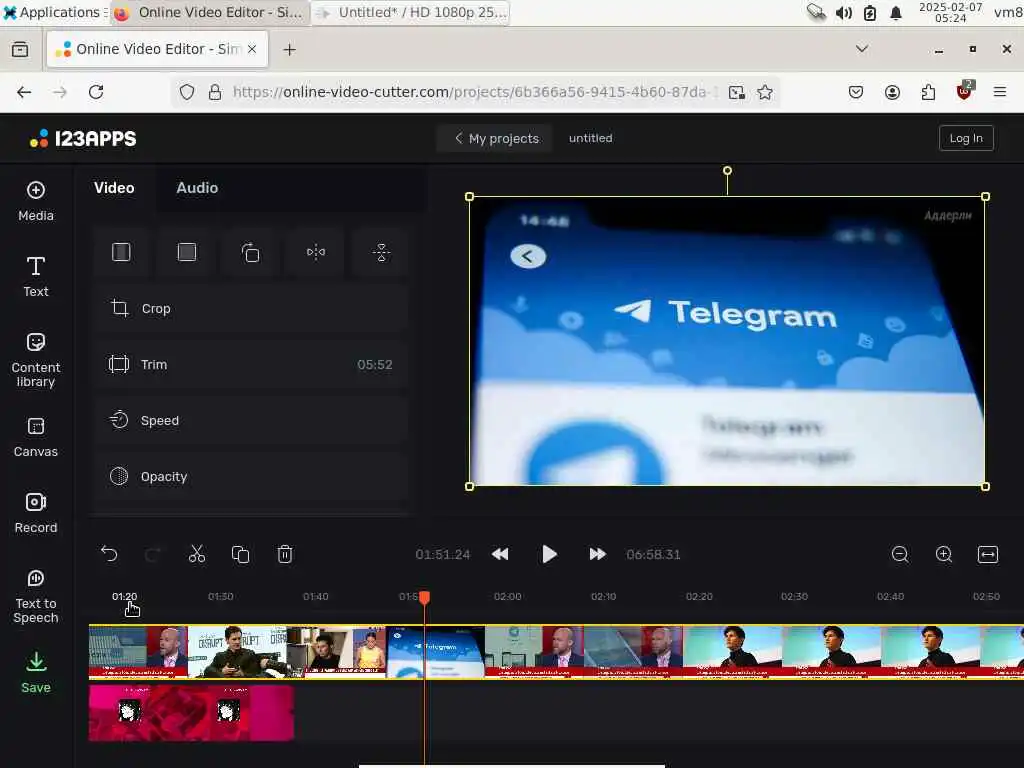Click the top-left resize handle of preview

click(469, 197)
